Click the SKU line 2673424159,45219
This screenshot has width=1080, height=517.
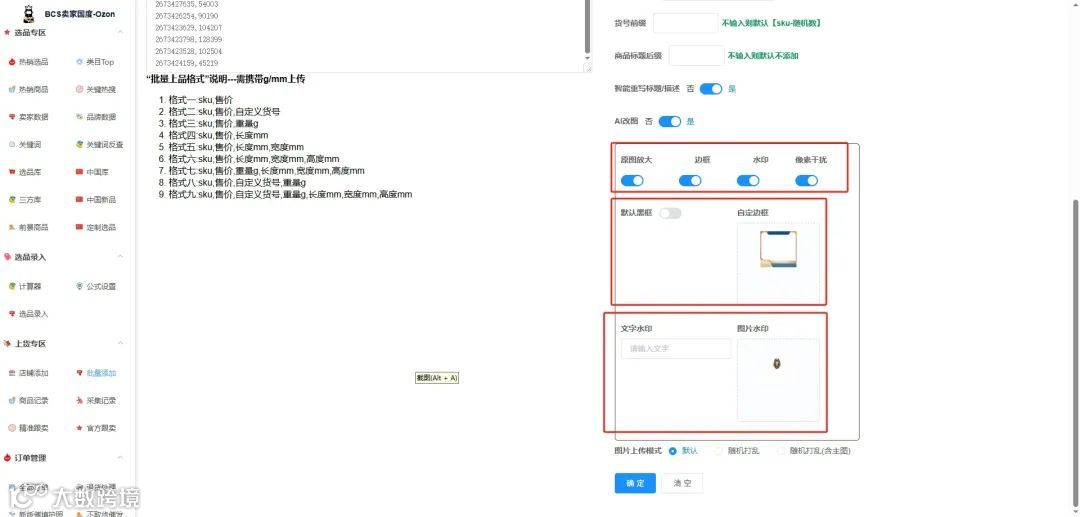click(187, 63)
